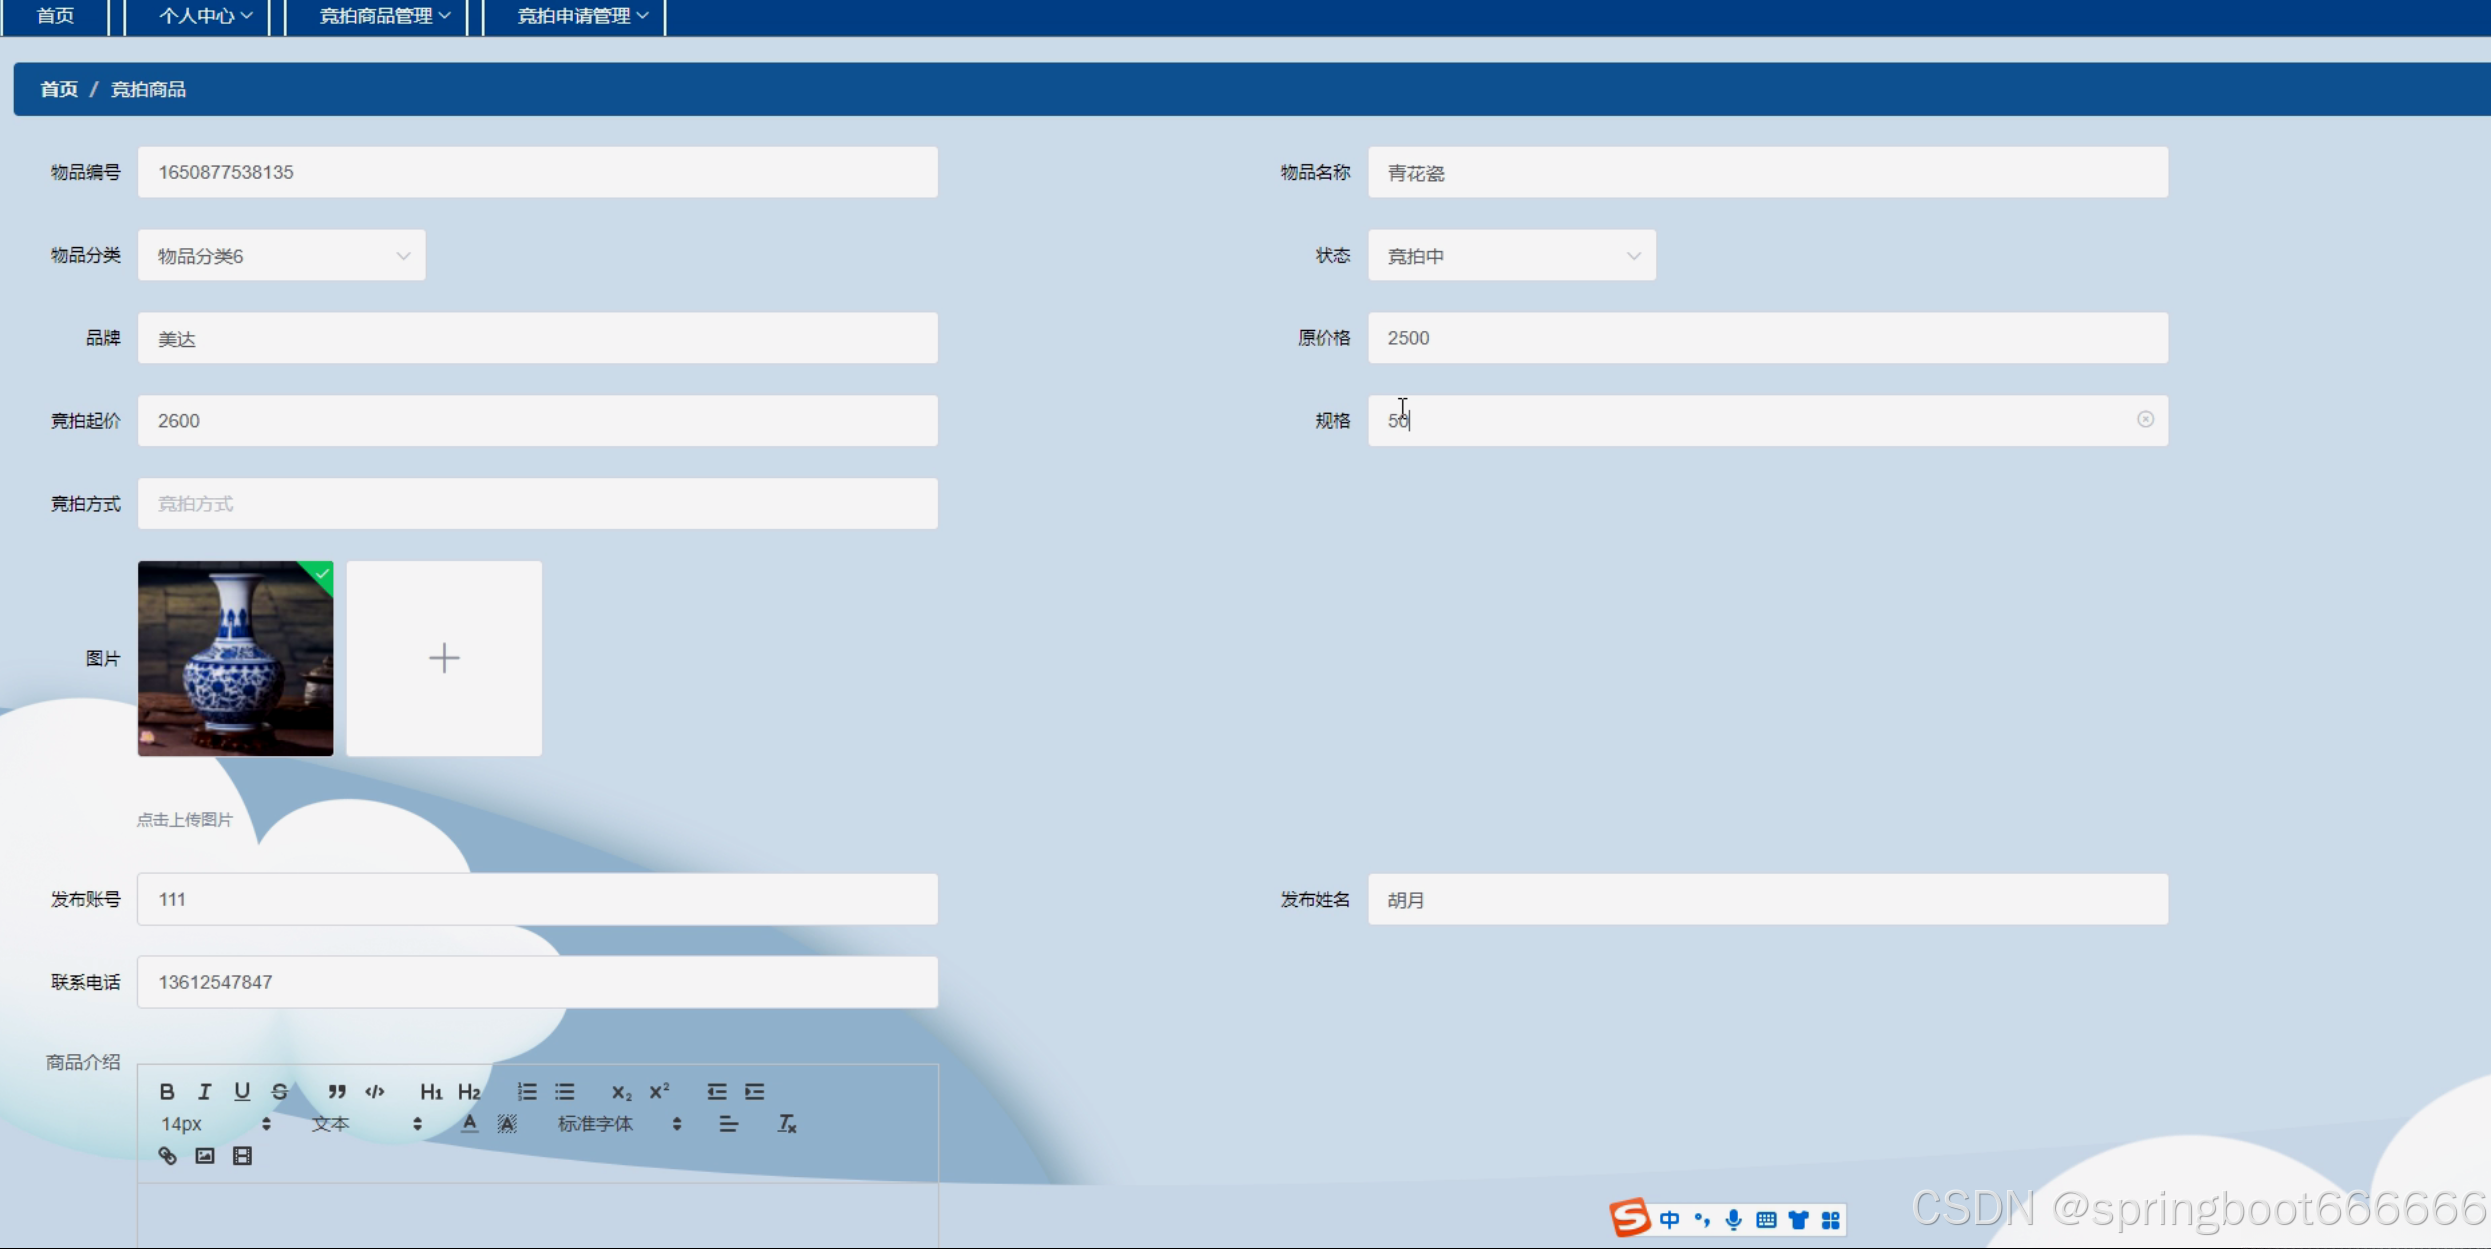This screenshot has height=1249, width=2491.
Task: Click the 首页 breadcrumb link
Action: [59, 89]
